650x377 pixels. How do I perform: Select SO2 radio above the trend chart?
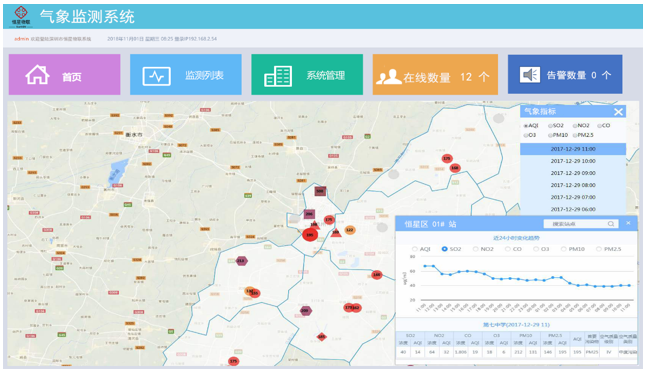pyautogui.click(x=444, y=249)
